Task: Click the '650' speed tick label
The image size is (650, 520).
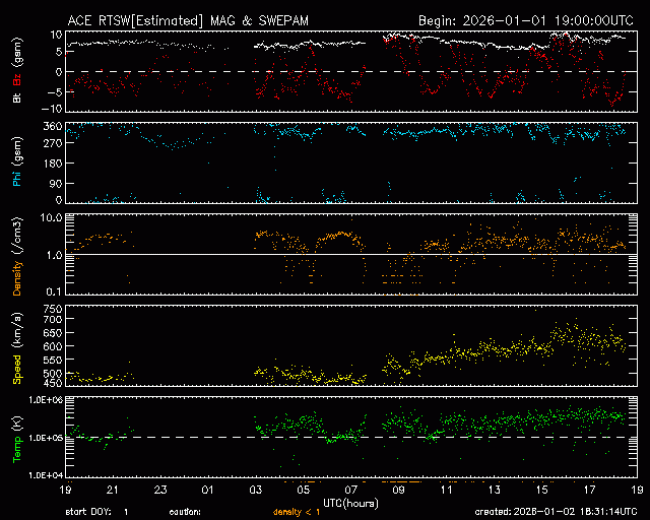Action: coord(53,333)
